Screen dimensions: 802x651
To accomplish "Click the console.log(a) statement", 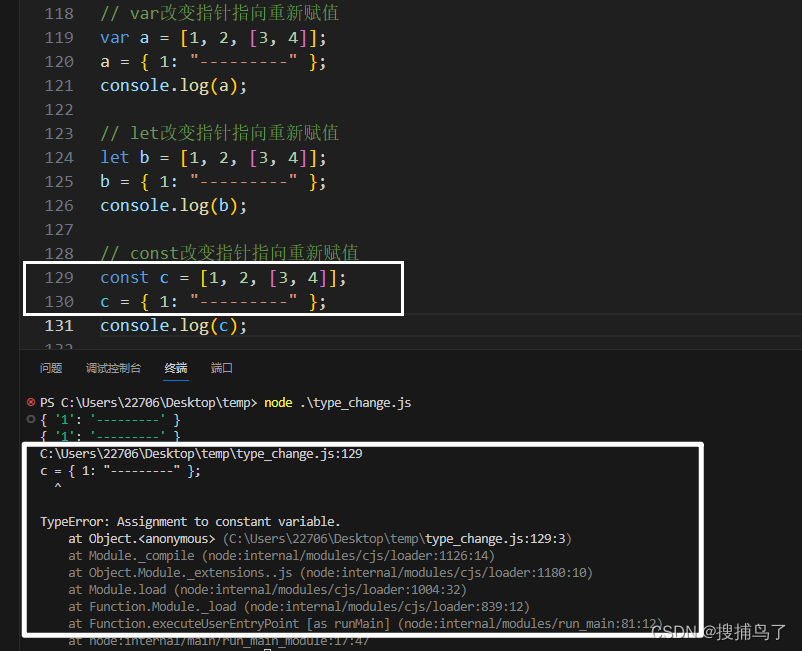I will click(173, 86).
